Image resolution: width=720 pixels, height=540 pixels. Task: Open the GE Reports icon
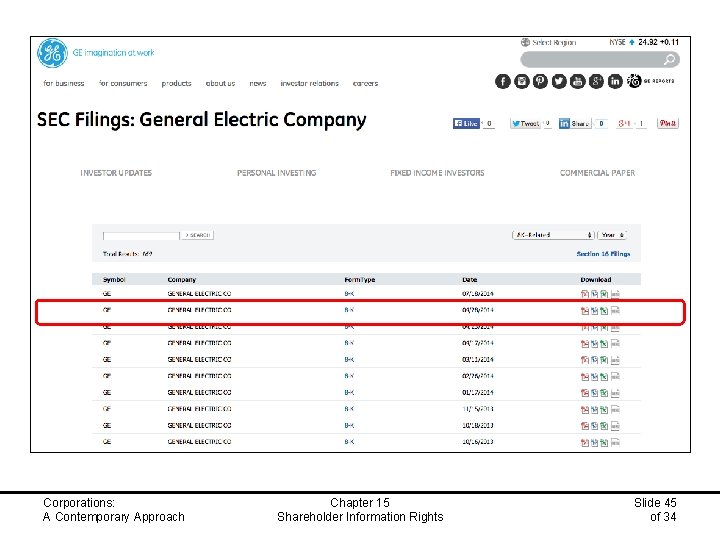634,81
